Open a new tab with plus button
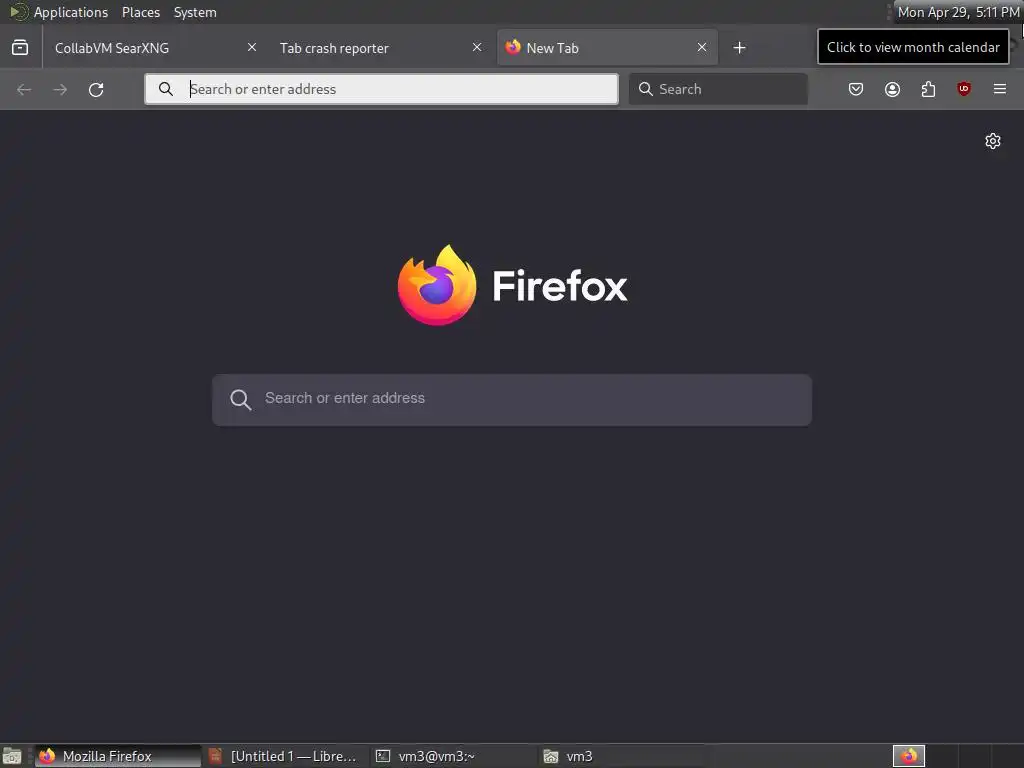Screen dimensions: 1024x768 [x=739, y=48]
